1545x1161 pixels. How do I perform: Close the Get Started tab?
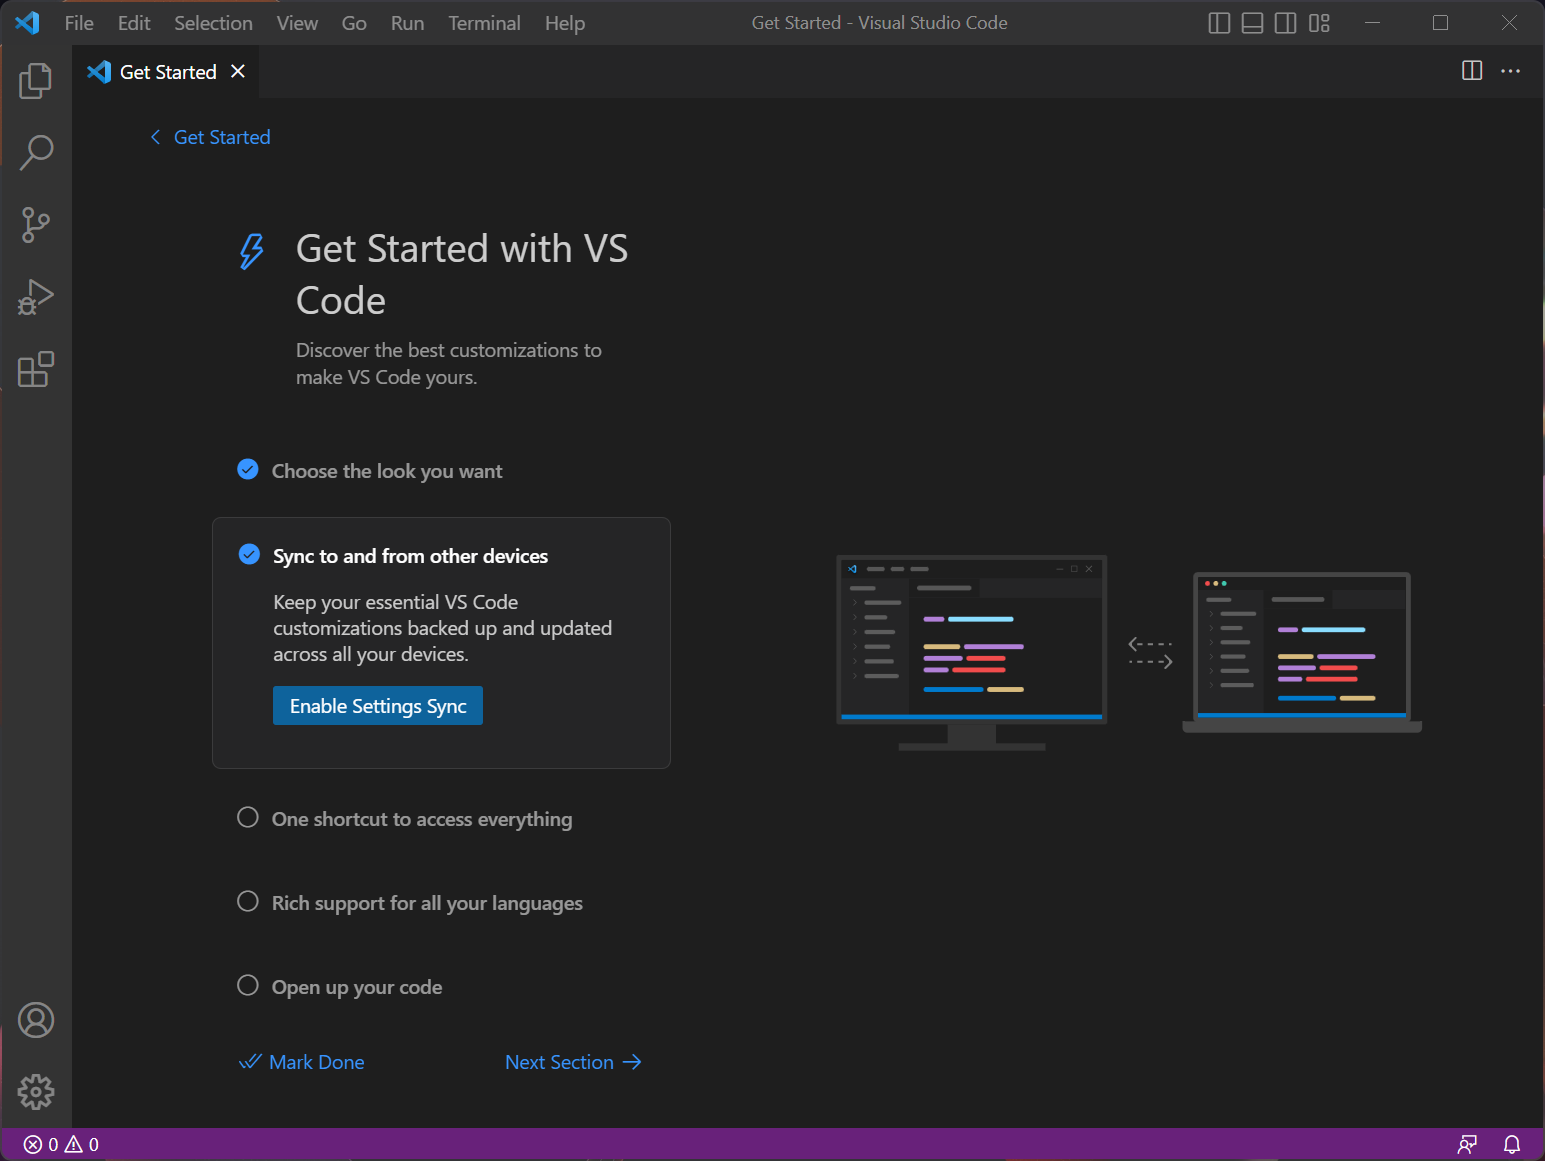tap(238, 71)
